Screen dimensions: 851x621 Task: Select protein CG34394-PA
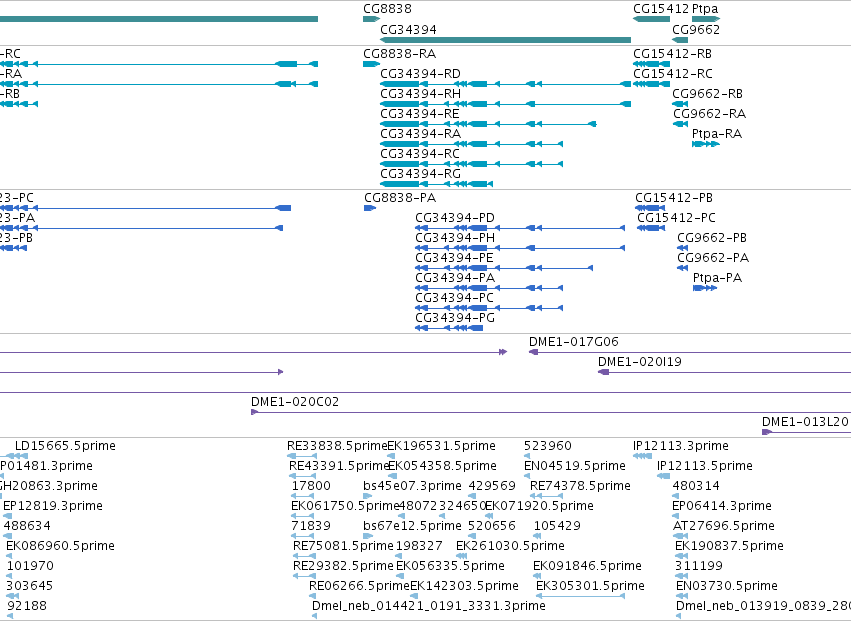[455, 278]
